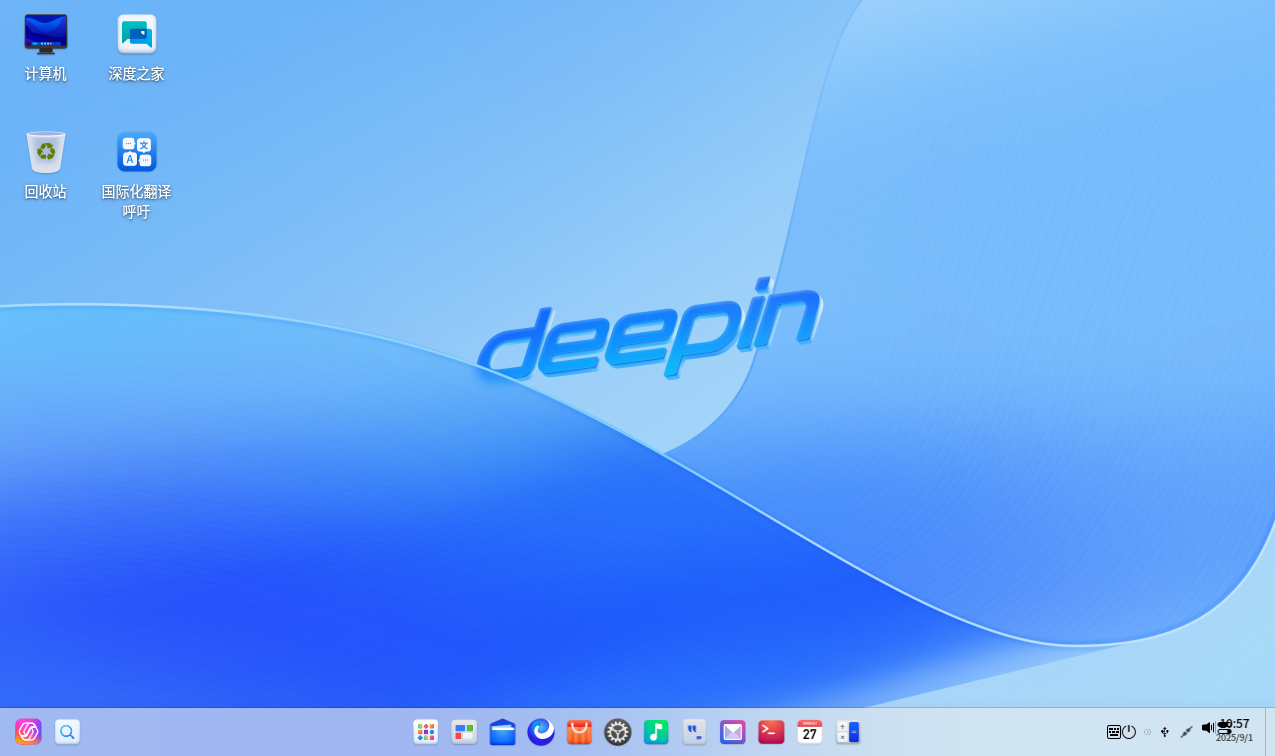Open the power button tray icon

coord(1129,732)
